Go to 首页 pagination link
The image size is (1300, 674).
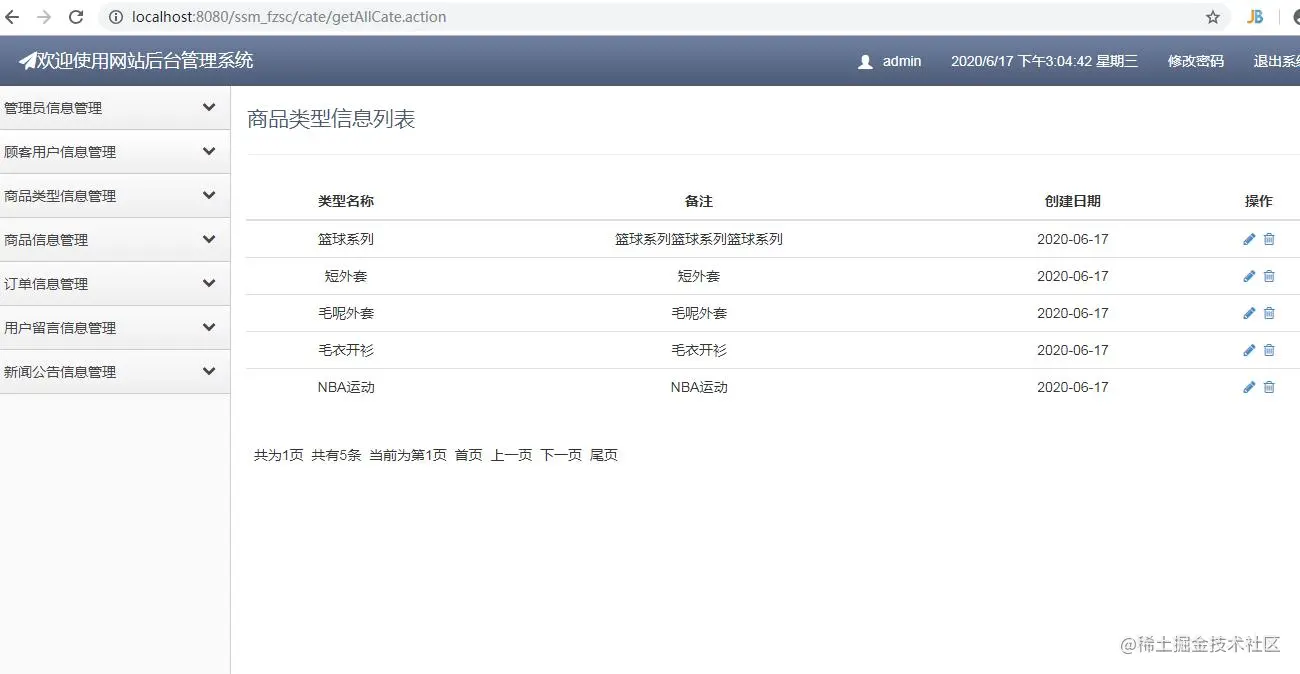click(x=468, y=455)
